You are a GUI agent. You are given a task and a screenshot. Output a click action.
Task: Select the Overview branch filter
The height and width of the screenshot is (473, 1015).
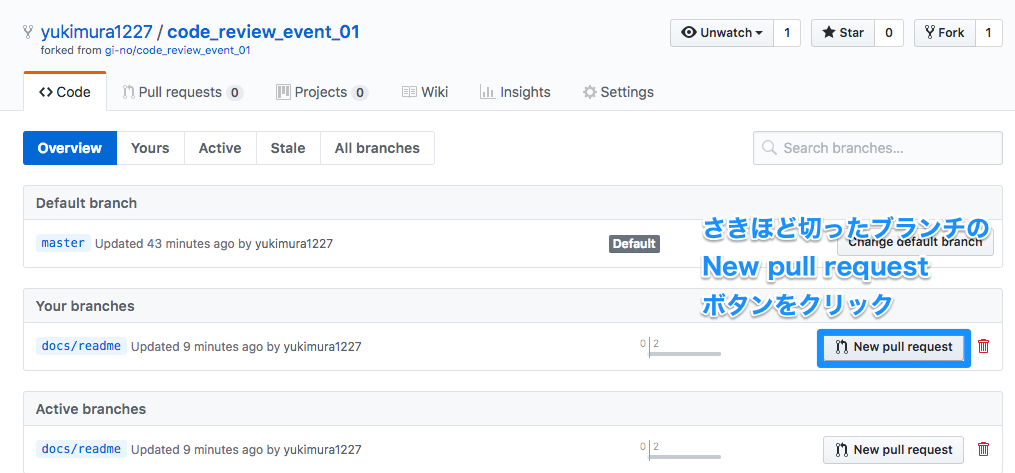(70, 148)
